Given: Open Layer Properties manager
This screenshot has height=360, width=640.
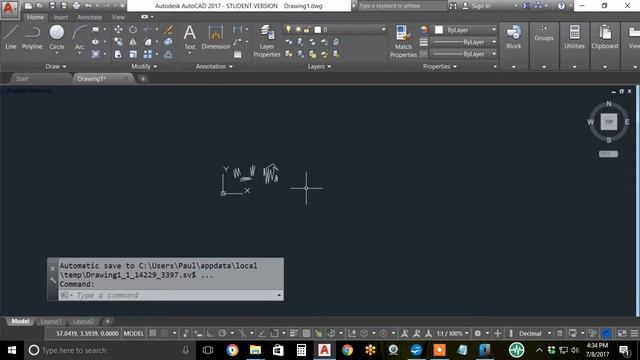Looking at the screenshot, I should pyautogui.click(x=267, y=41).
